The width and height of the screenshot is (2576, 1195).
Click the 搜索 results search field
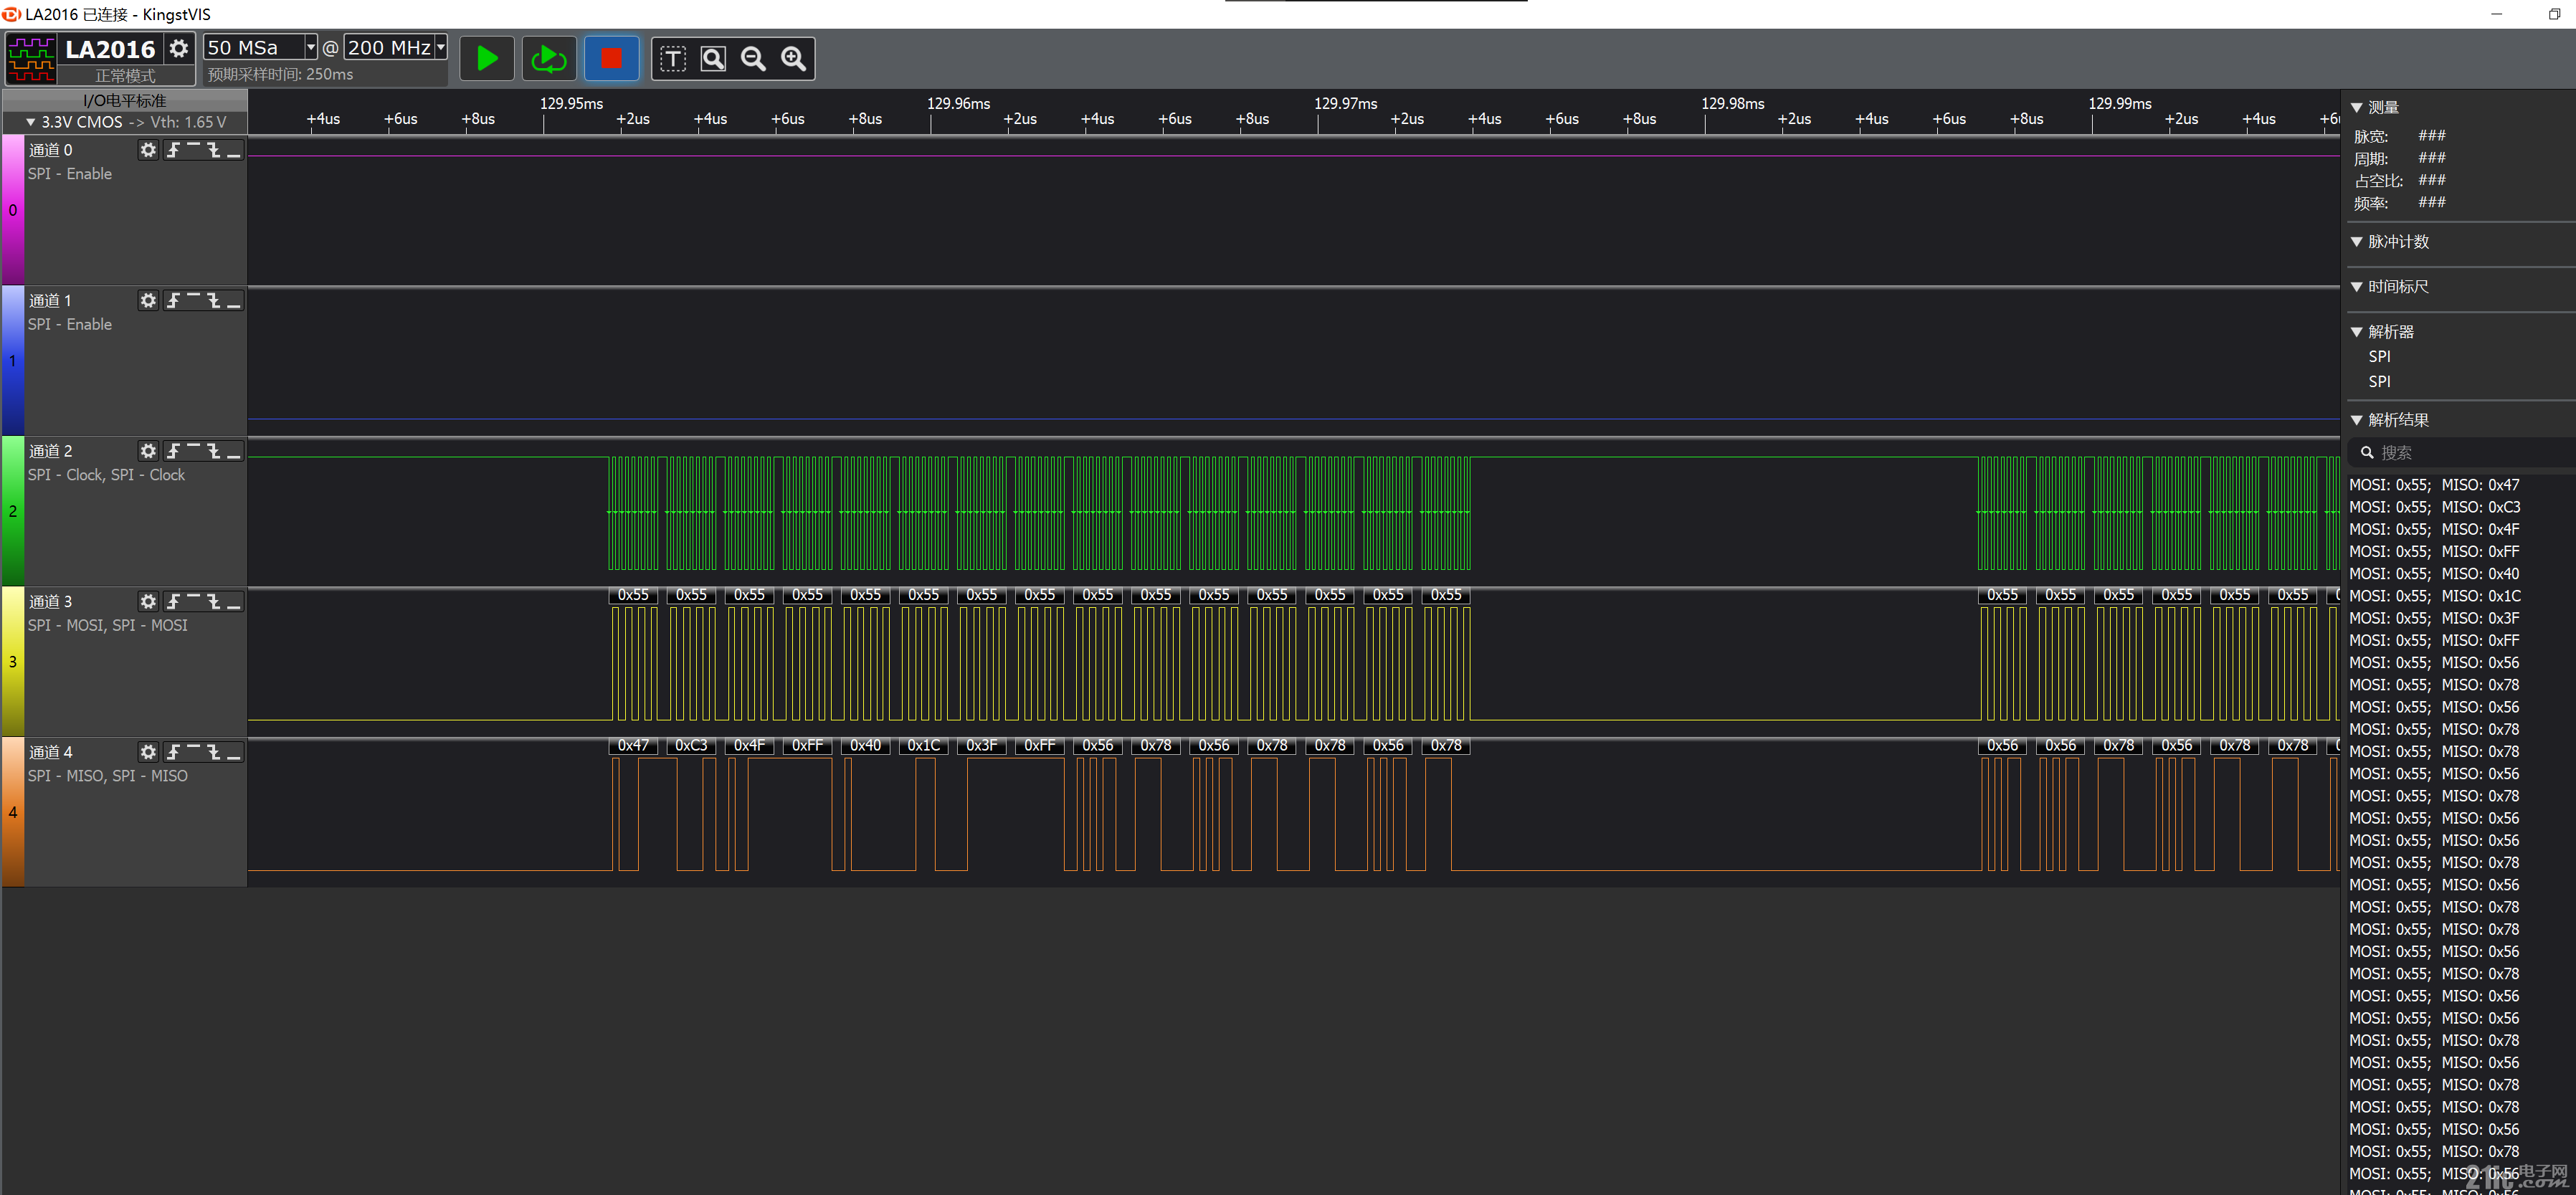point(2462,453)
